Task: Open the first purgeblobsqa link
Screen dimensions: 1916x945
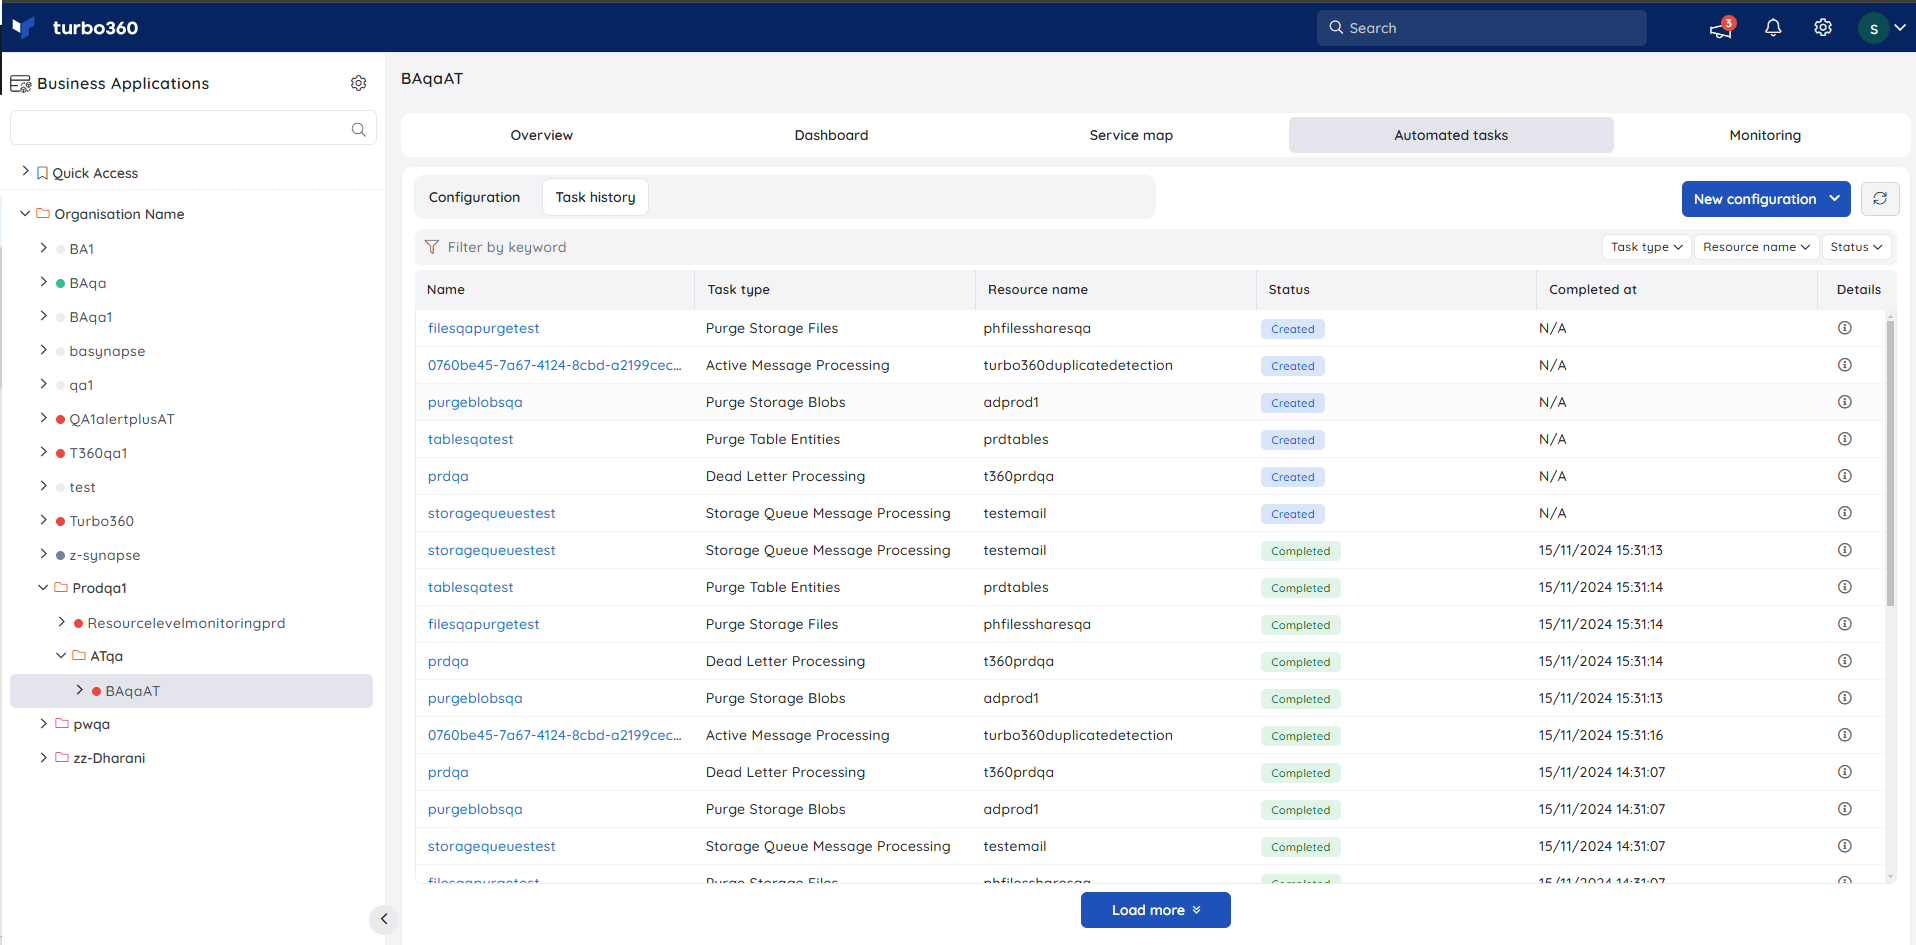Action: (475, 402)
